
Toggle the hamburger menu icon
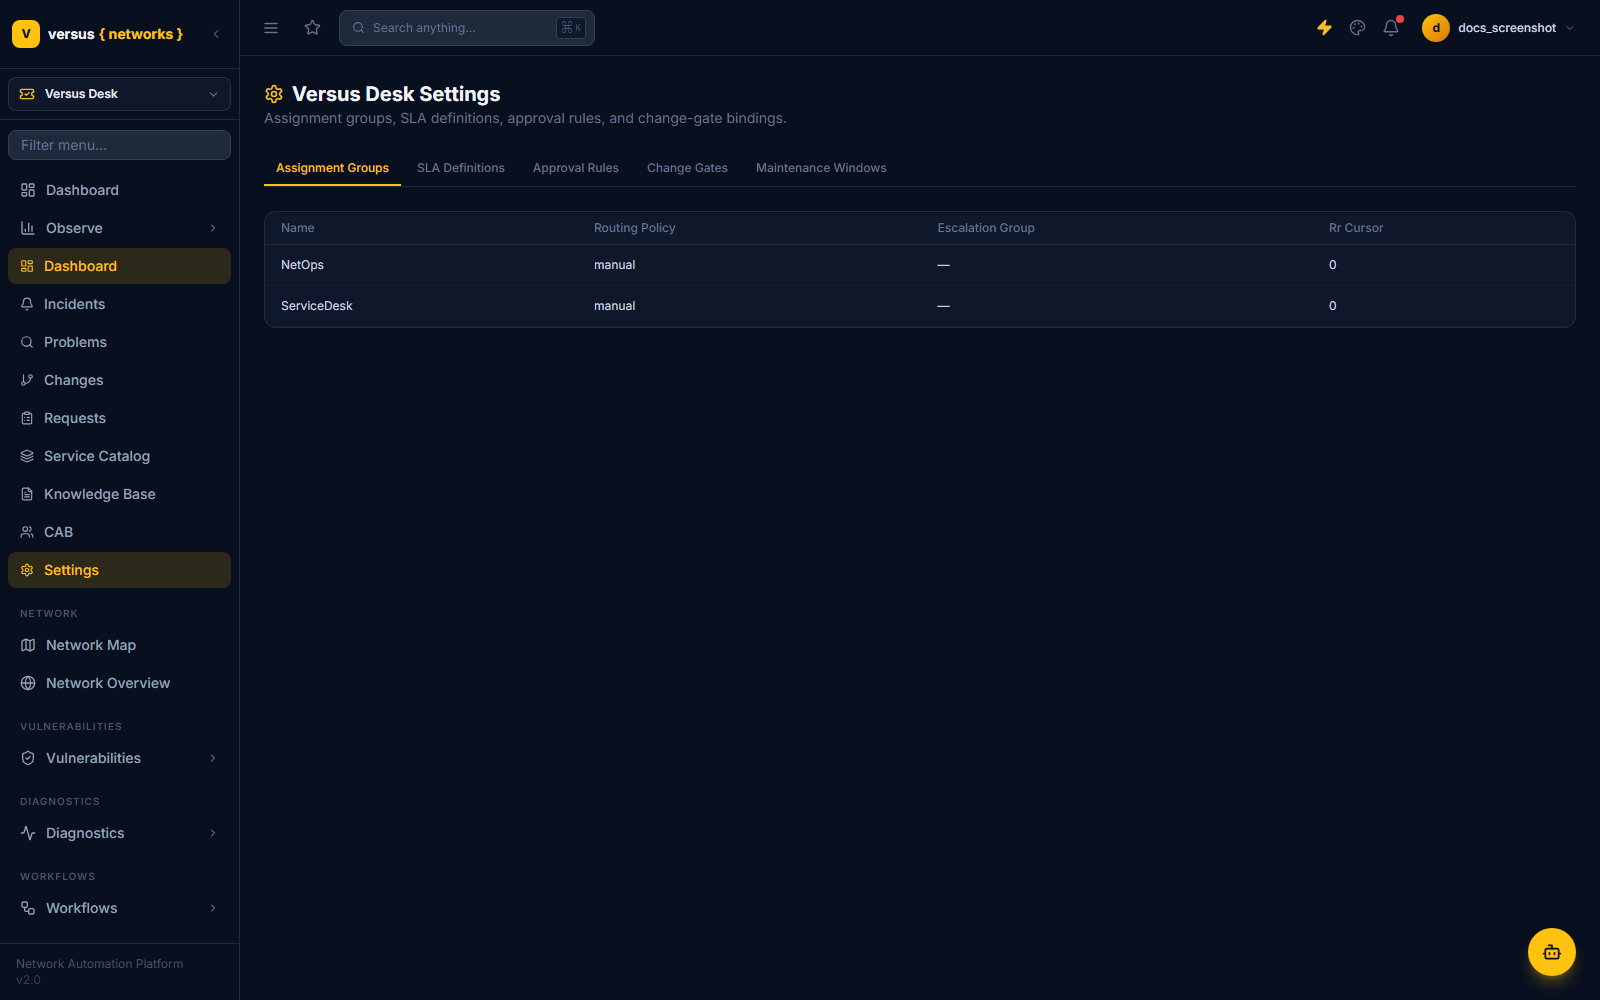271,28
